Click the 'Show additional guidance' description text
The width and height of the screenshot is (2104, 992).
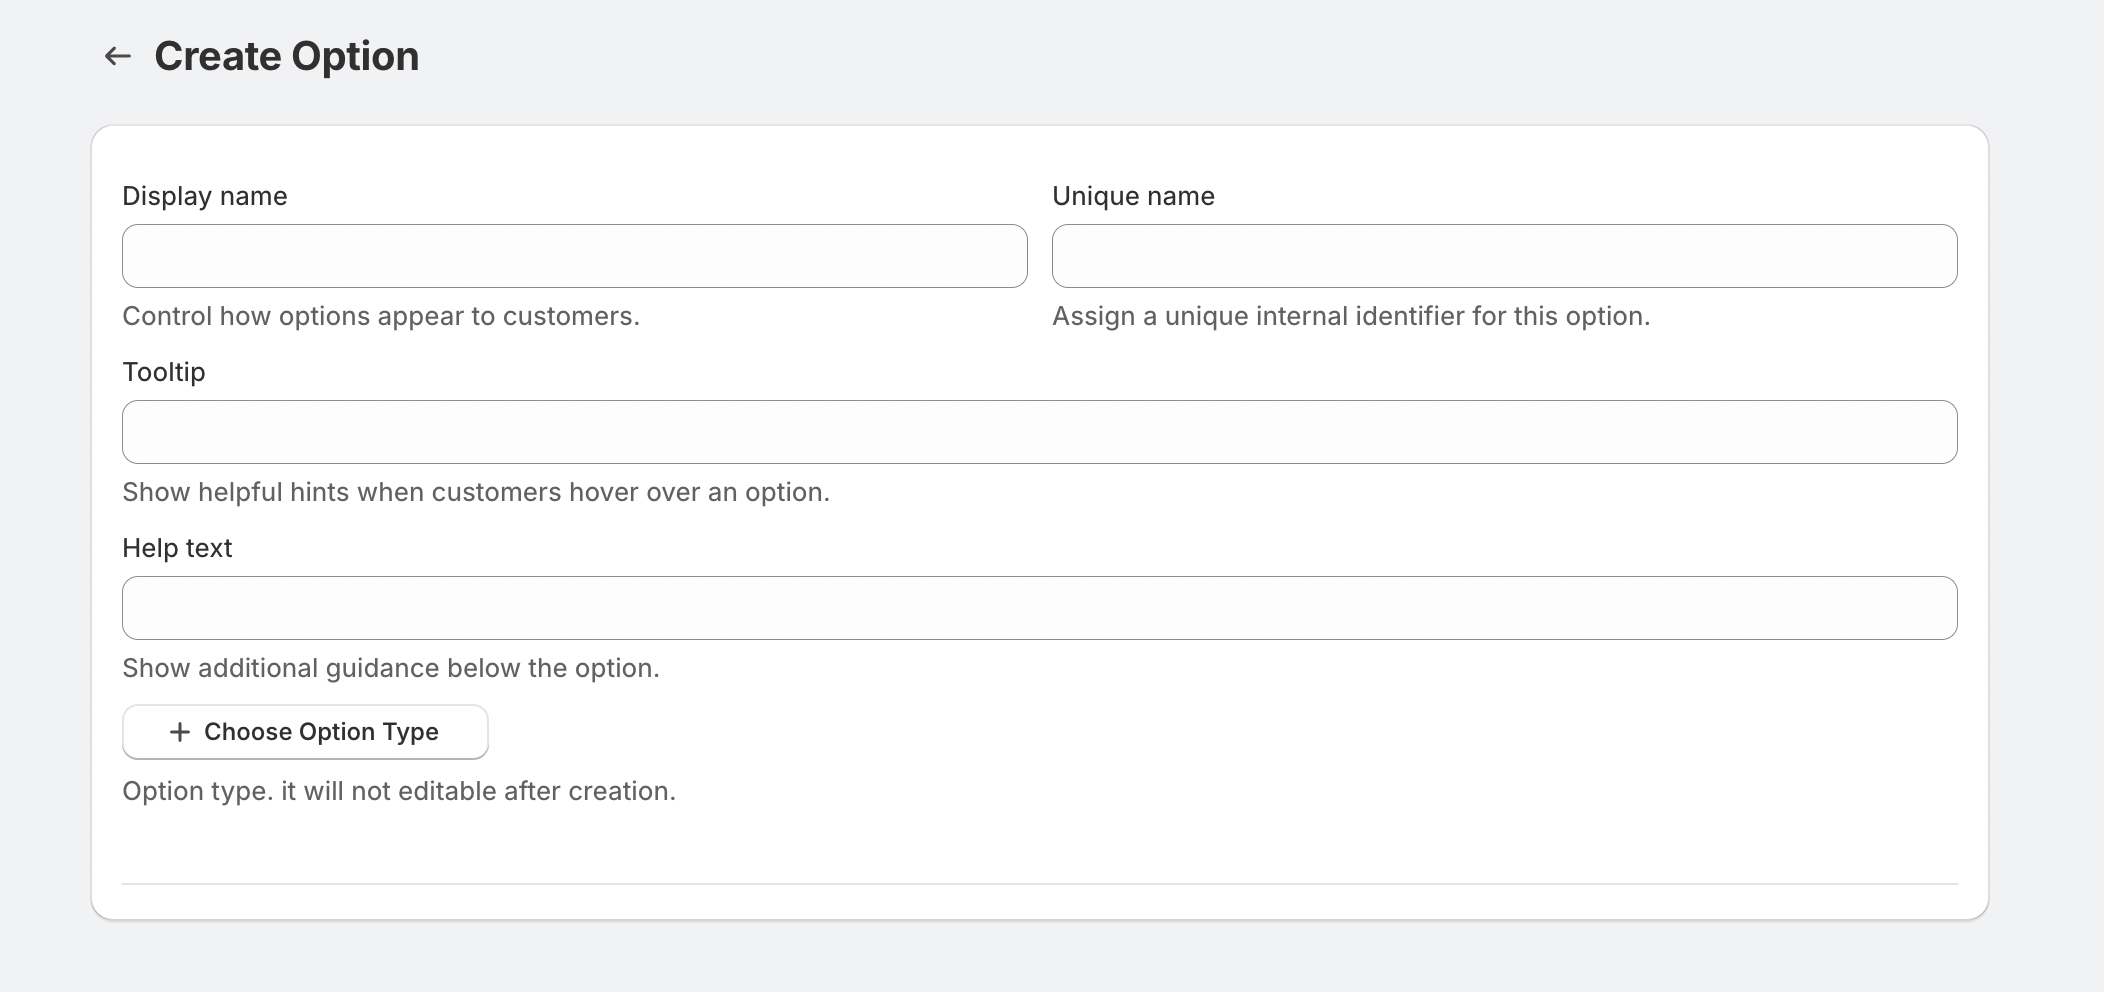[390, 668]
